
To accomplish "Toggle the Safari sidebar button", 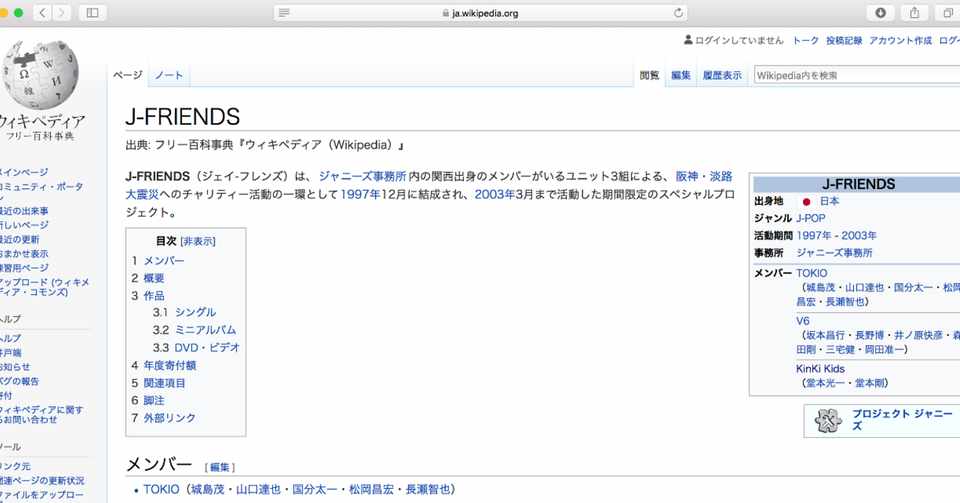I will tap(92, 13).
